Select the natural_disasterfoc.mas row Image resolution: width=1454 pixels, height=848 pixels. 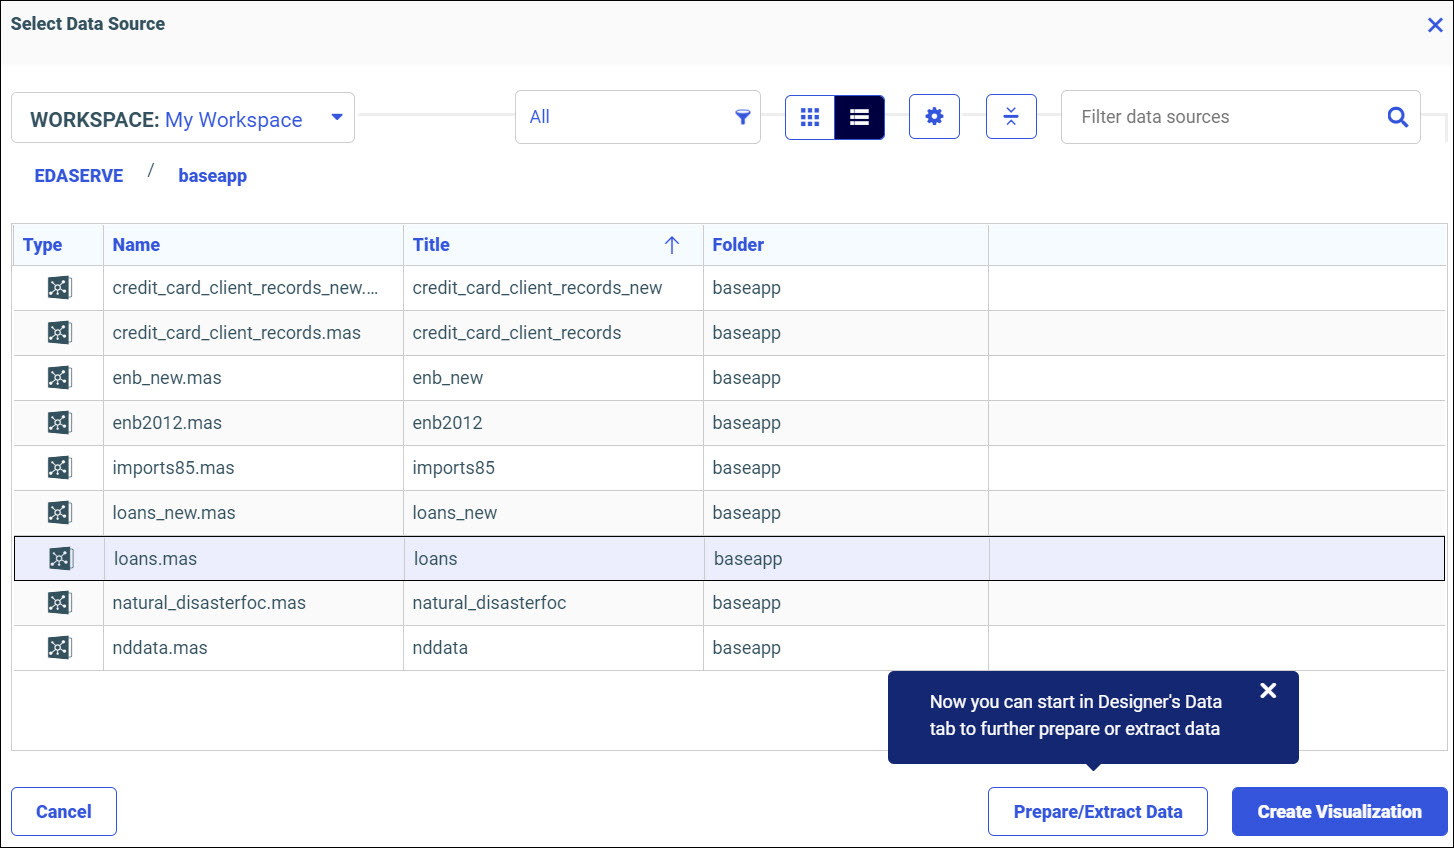(x=209, y=603)
